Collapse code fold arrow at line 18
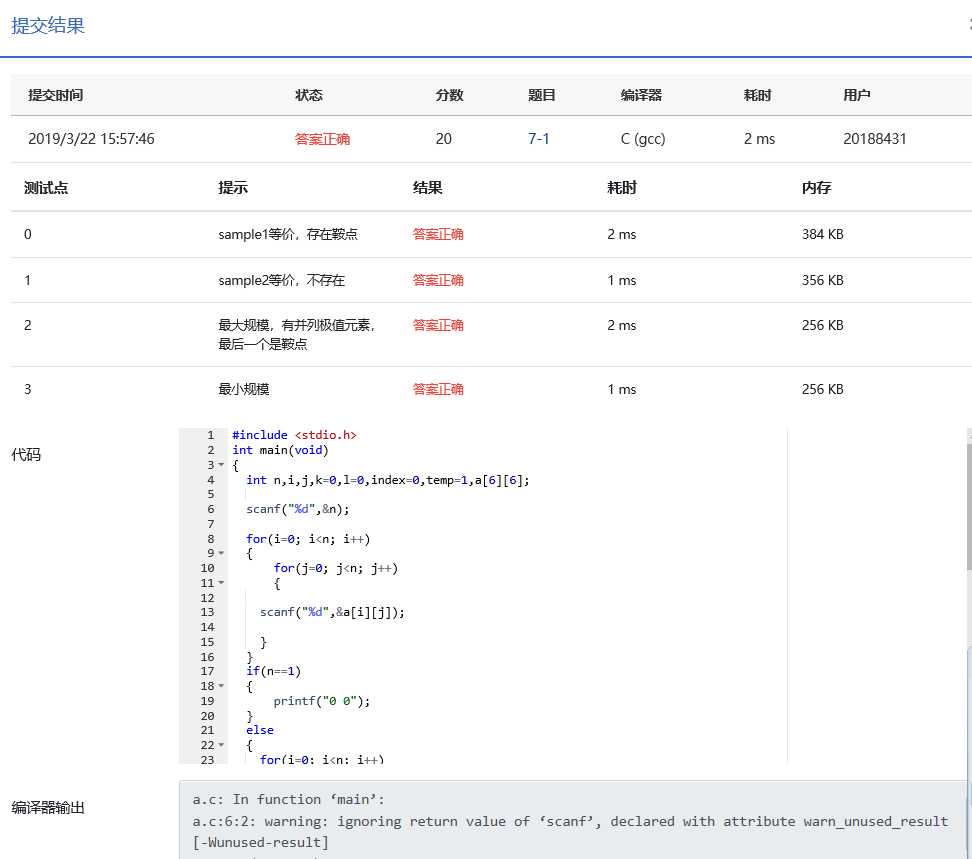Viewport: 972px width, 859px height. pyautogui.click(x=221, y=686)
